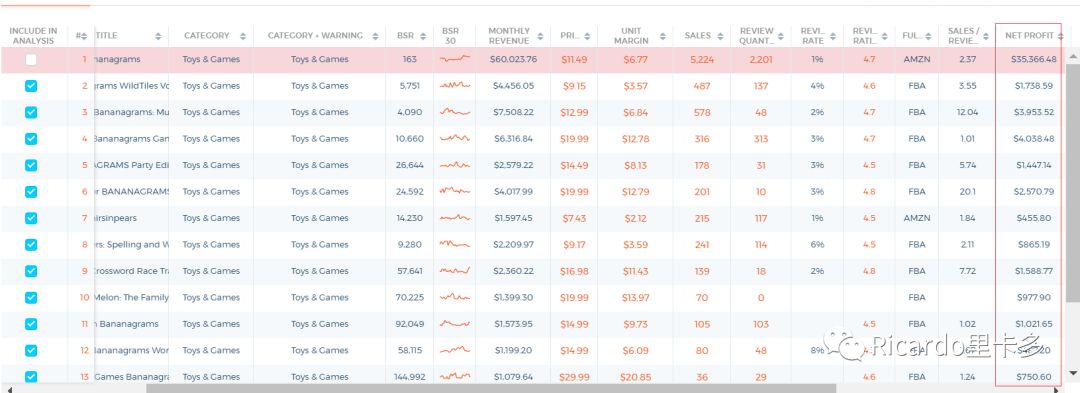Viewport: 1080px width, 393px height.
Task: Sort by Category column arrows
Action: (x=242, y=36)
